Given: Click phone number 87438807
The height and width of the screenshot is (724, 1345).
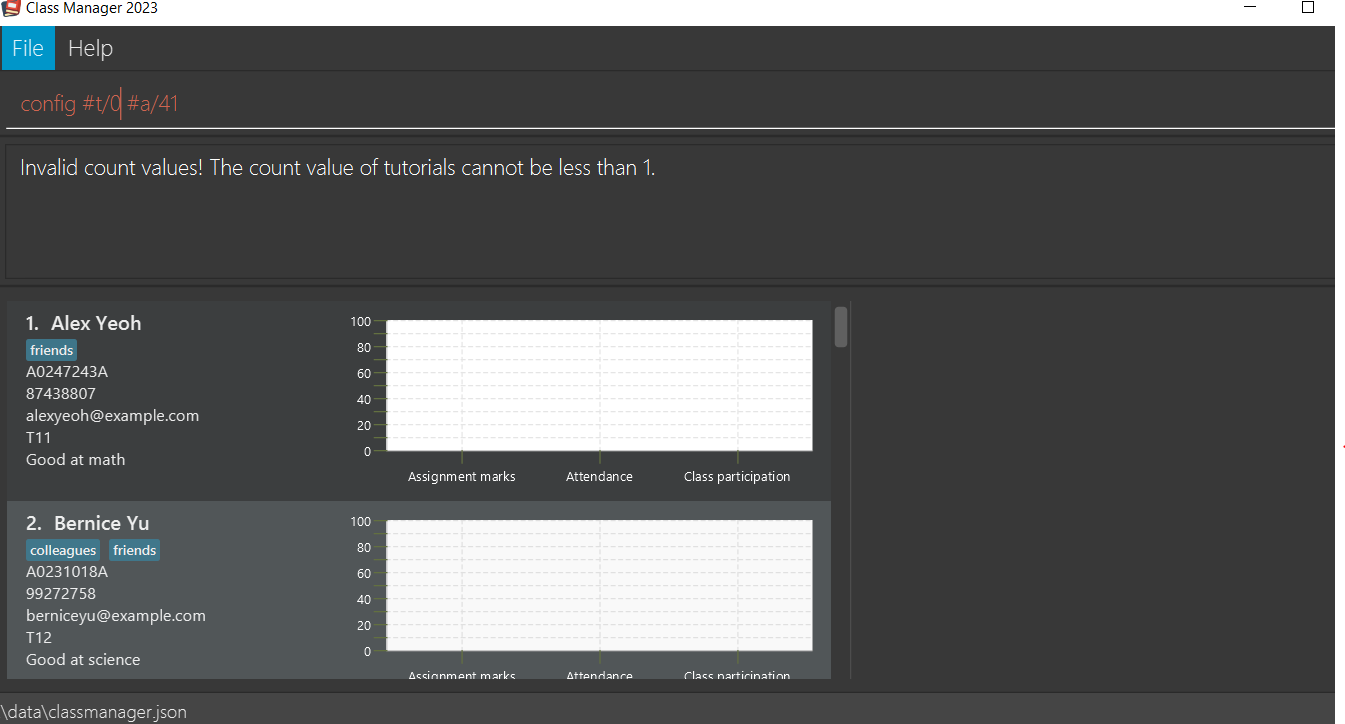Looking at the screenshot, I should 61,394.
